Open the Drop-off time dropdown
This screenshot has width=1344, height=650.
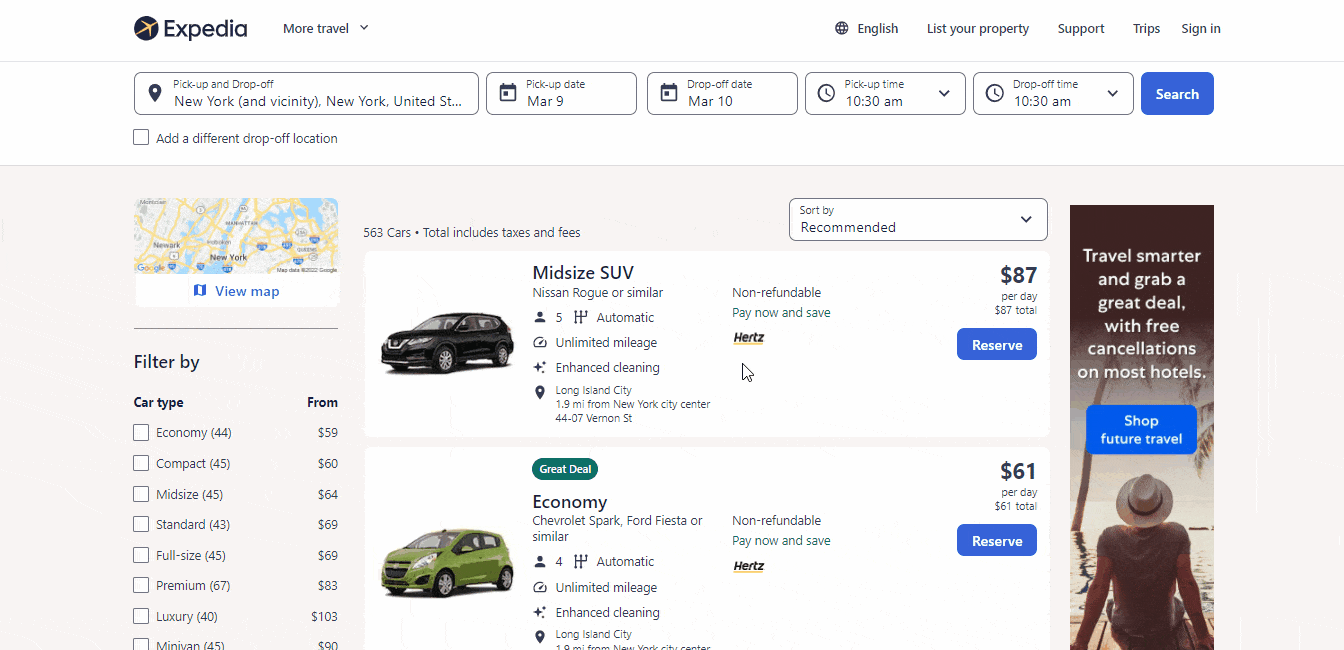[x=1053, y=93]
